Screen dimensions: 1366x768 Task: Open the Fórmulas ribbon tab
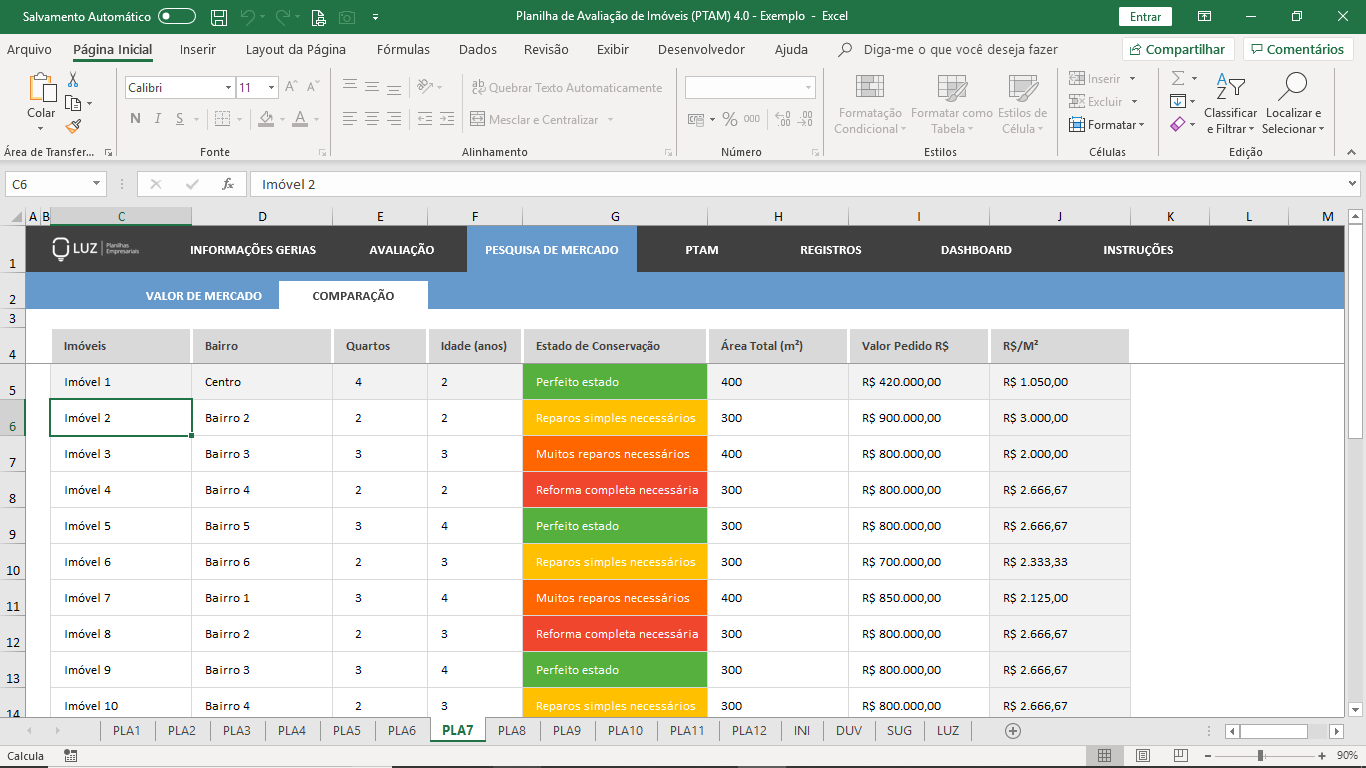pyautogui.click(x=403, y=49)
